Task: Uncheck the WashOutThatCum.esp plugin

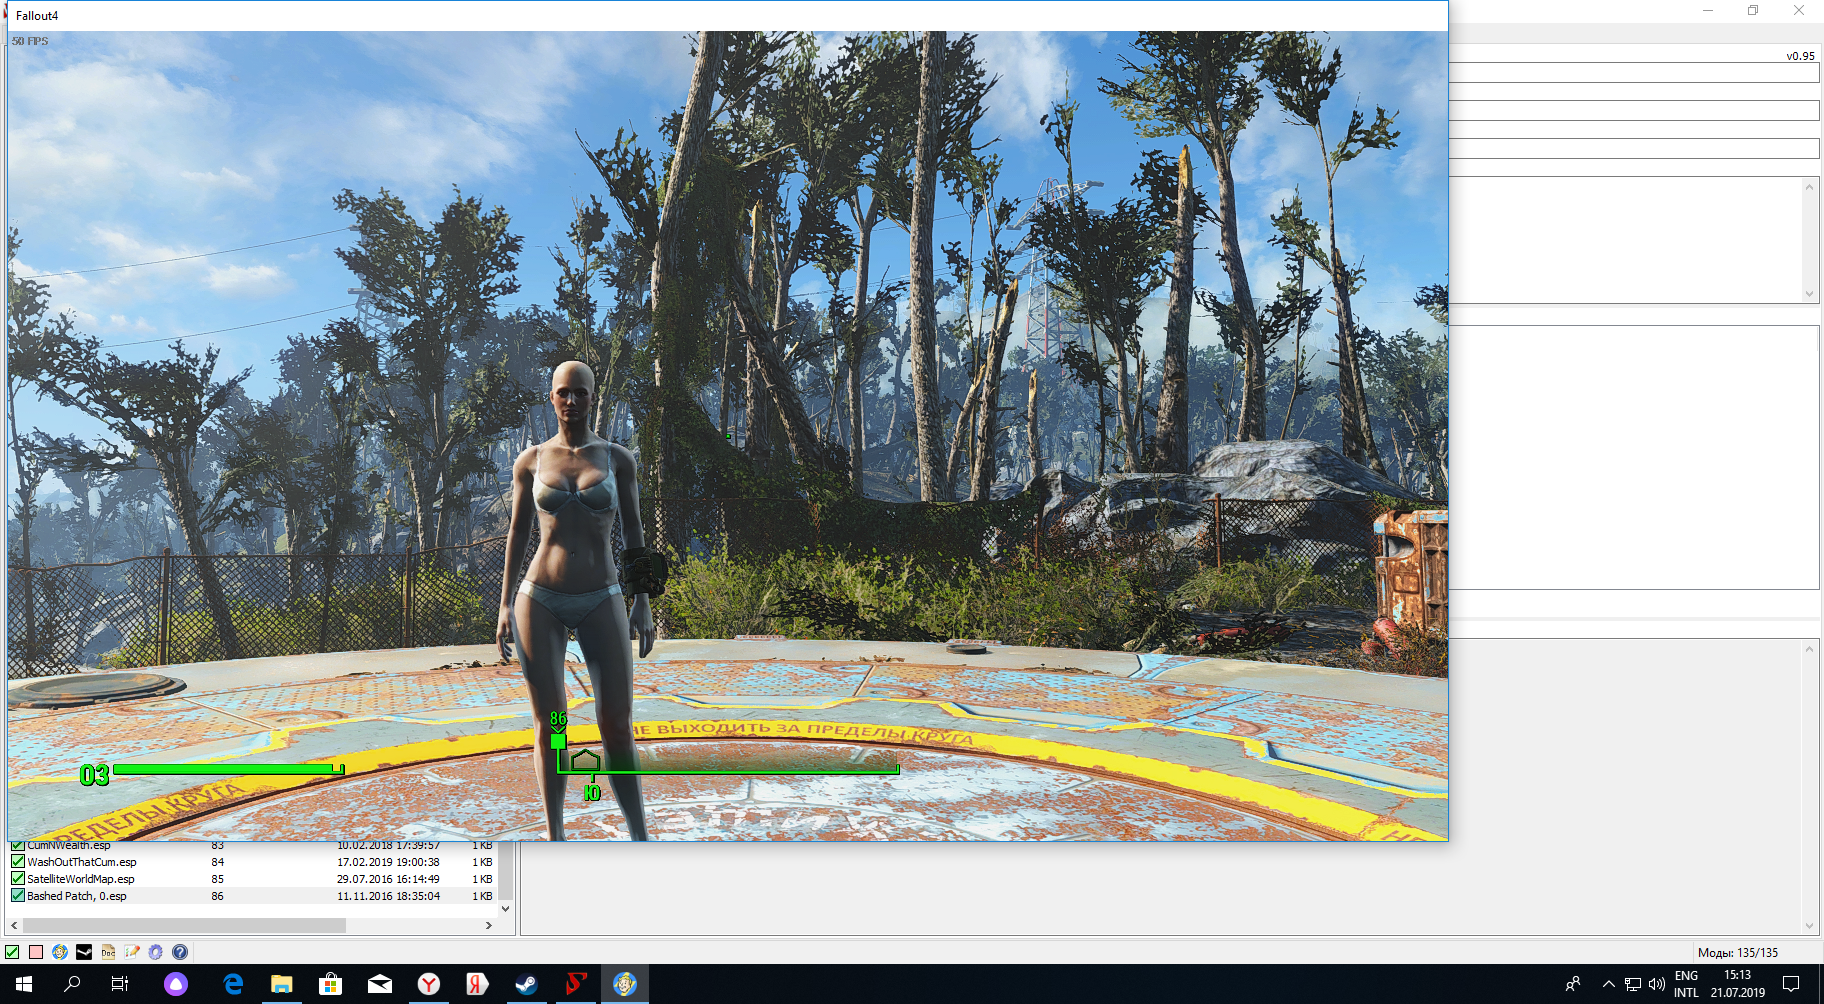Action: [18, 862]
